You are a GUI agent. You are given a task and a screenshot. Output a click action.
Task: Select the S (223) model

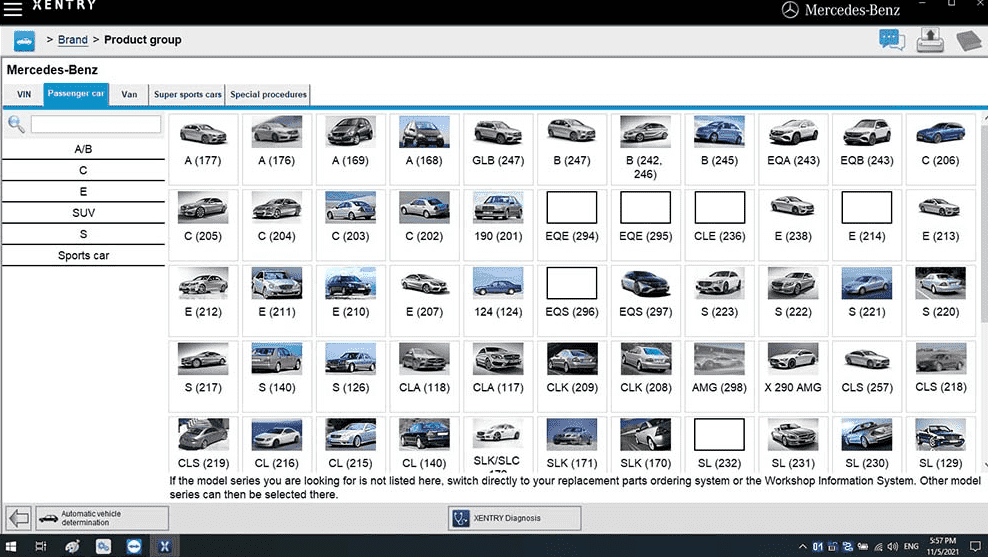tap(719, 300)
